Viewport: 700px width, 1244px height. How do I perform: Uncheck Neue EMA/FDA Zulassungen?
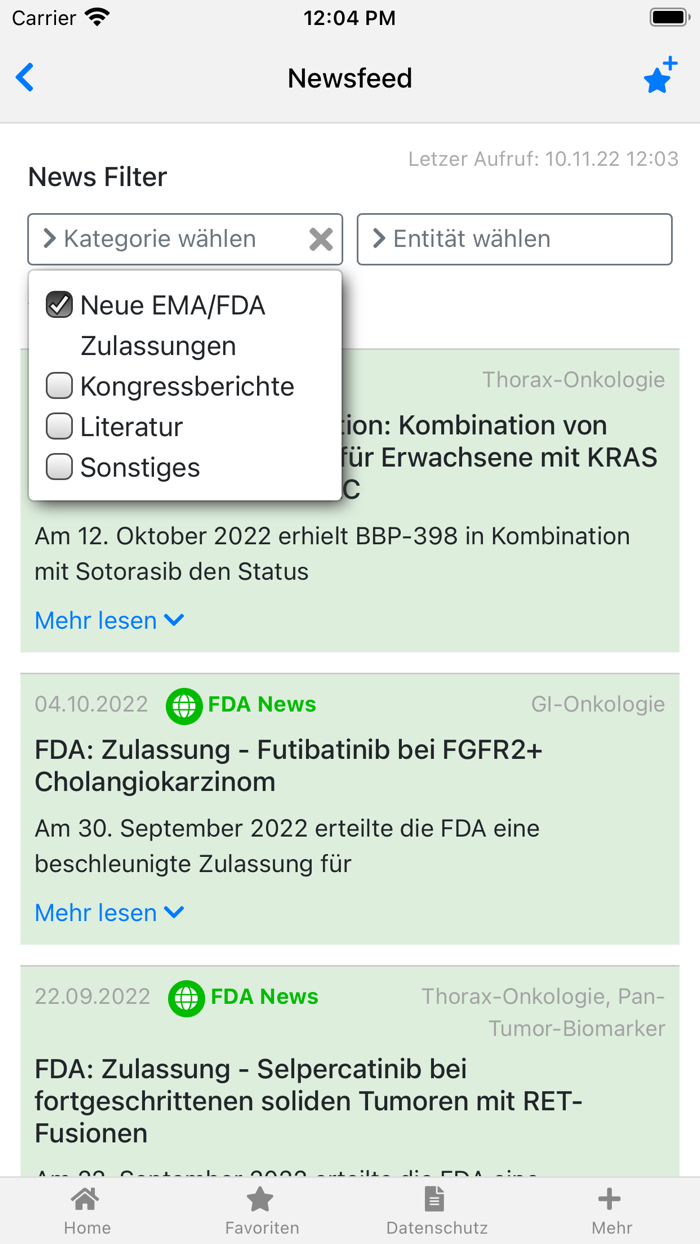pos(59,304)
